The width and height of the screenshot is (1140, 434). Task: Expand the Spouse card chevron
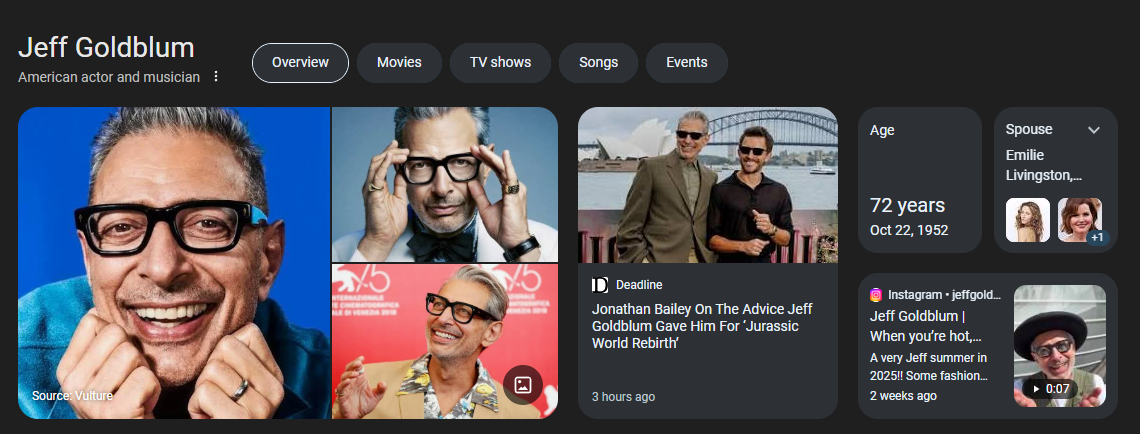1093,130
